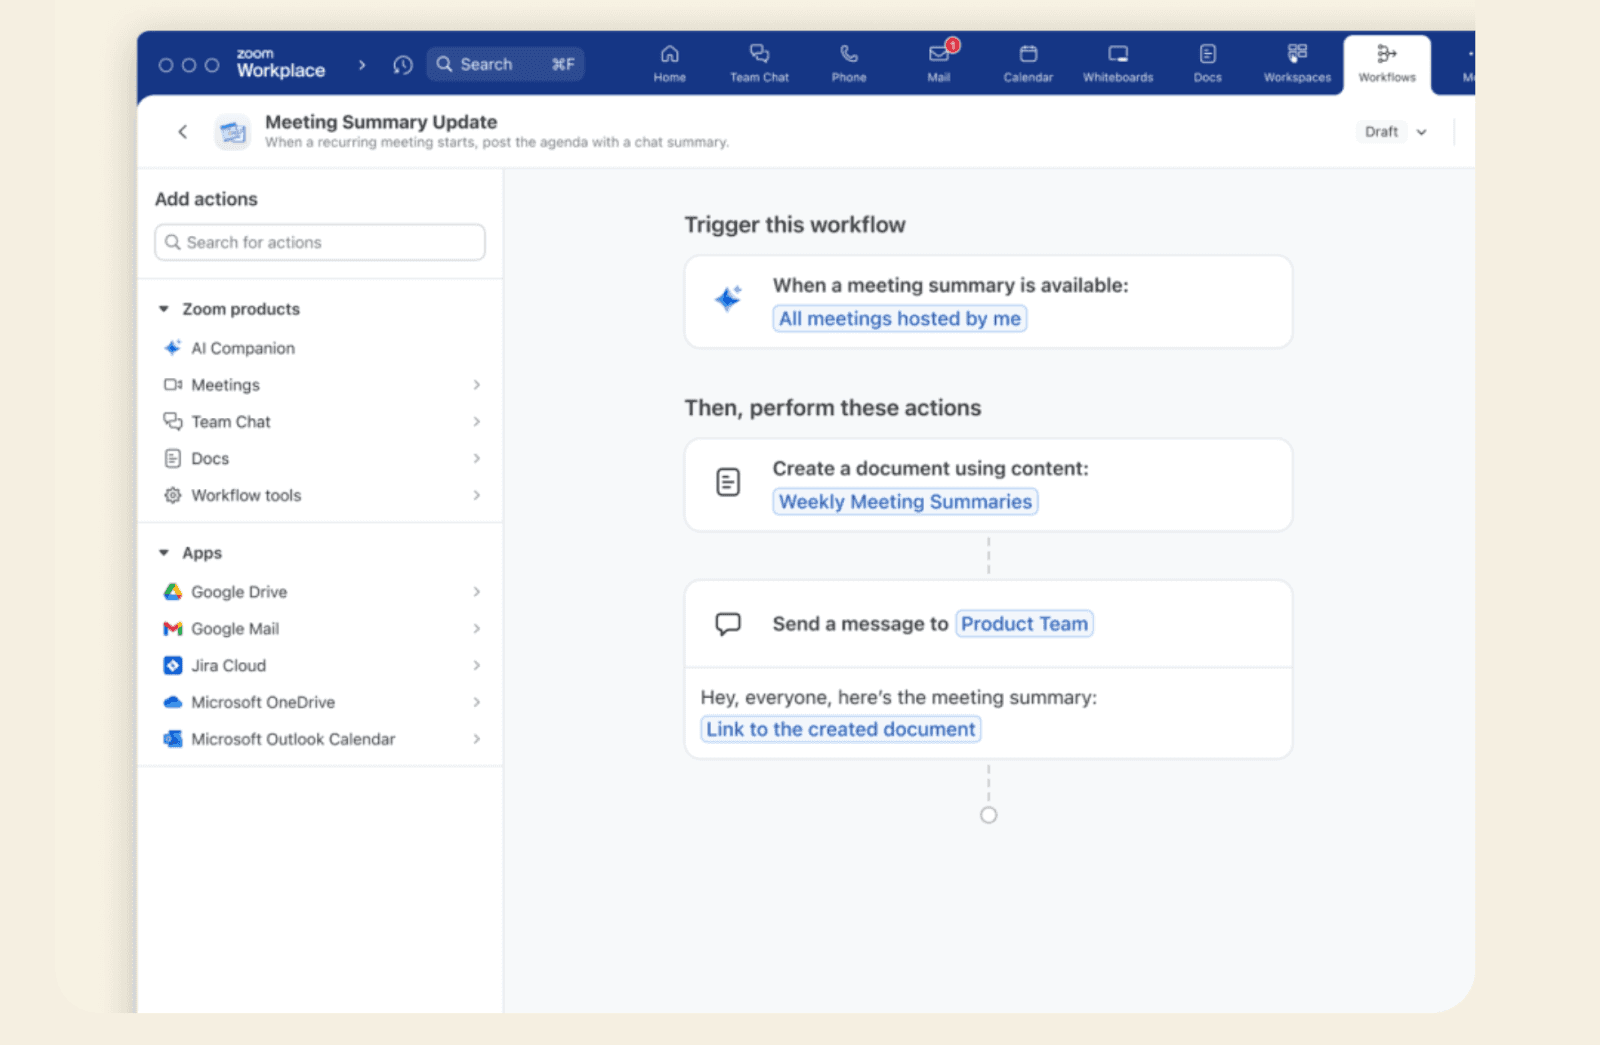Screen dimensions: 1600x1045
Task: Click the Microsoft Outlook Calendar icon
Action: [172, 739]
